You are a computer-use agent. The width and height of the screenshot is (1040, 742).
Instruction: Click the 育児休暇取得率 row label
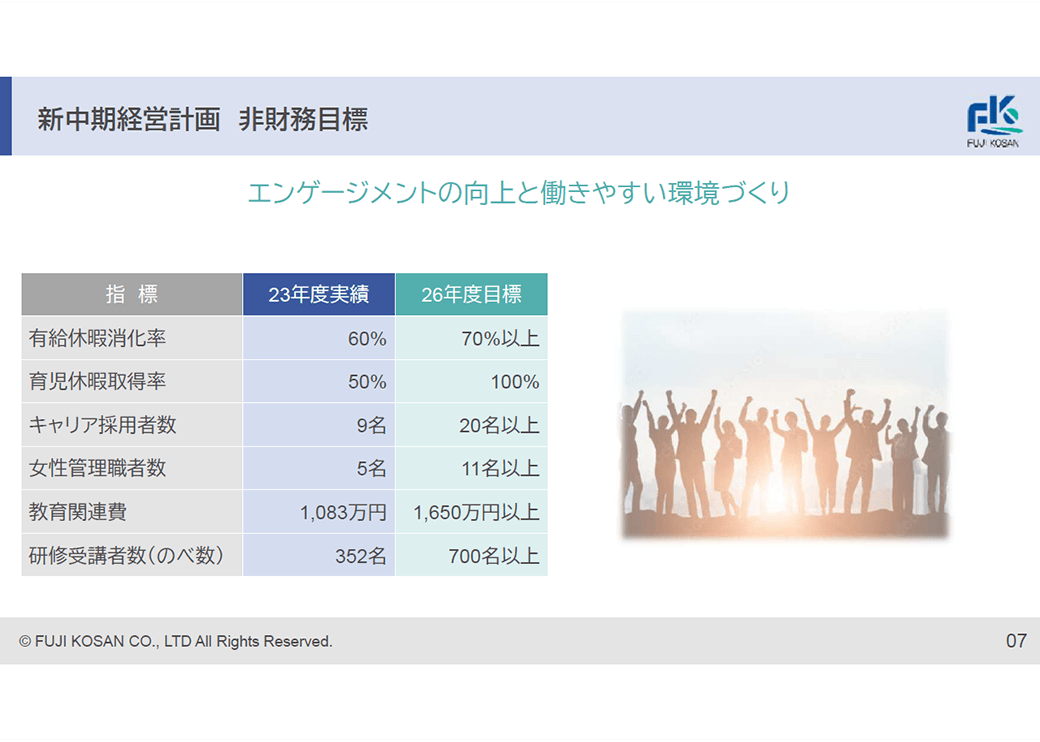[98, 381]
